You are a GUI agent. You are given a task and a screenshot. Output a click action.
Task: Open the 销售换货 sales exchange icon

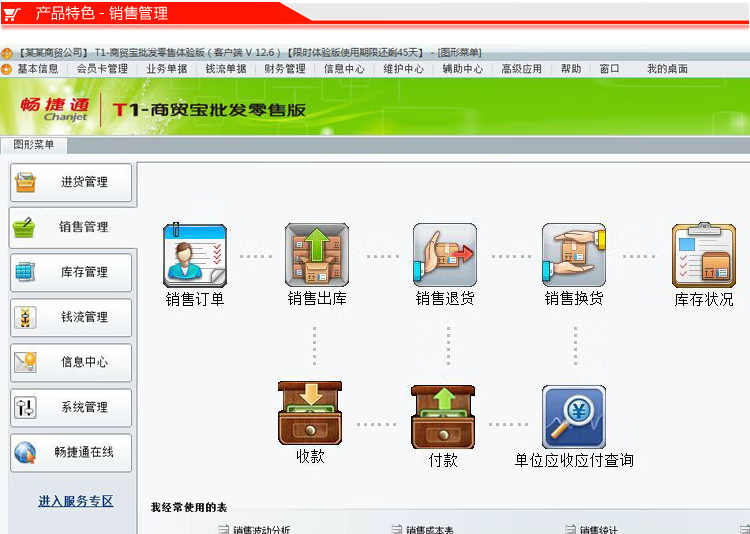click(x=574, y=255)
